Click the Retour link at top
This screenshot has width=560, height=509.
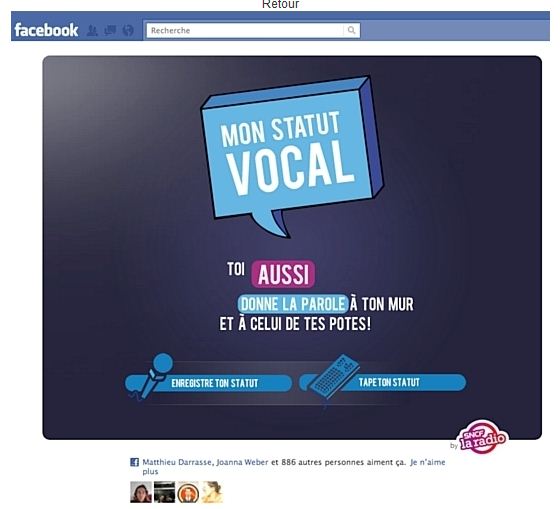280,4
